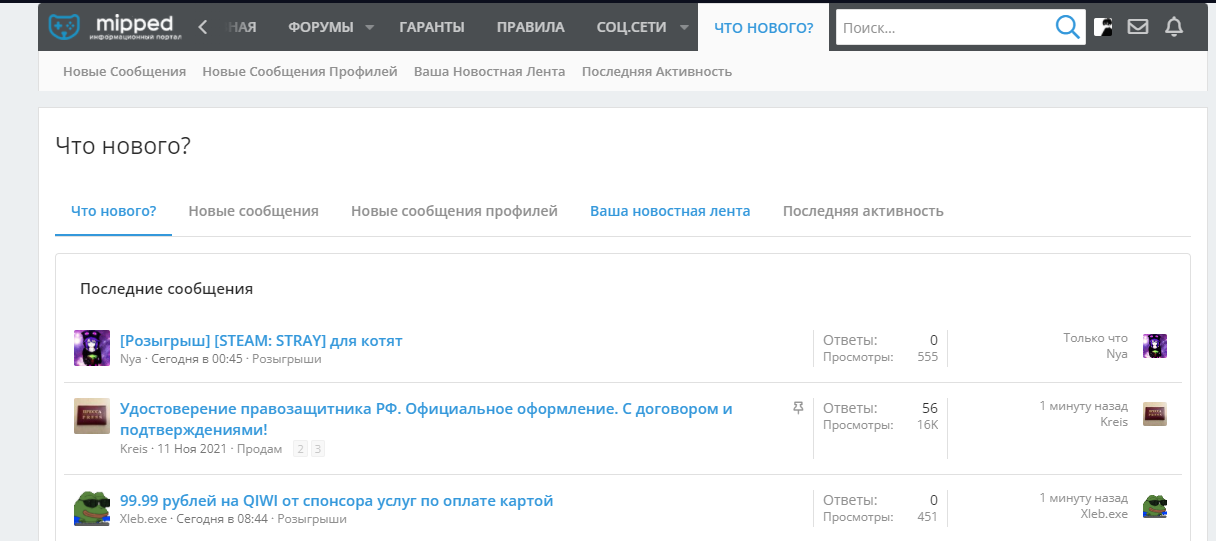The height and width of the screenshot is (541, 1216).
Task: Open the Продам category link
Action: point(259,449)
